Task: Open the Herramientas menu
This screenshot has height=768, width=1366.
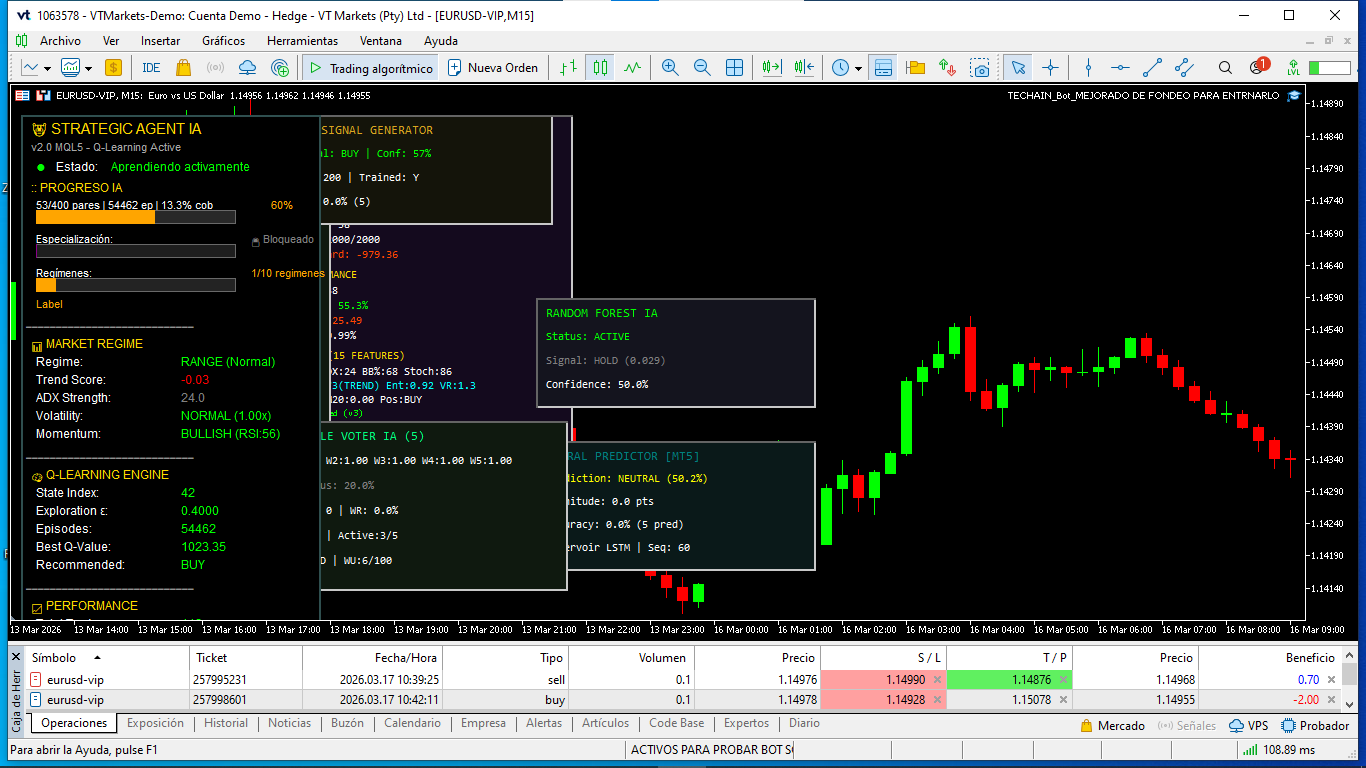Action: point(302,41)
